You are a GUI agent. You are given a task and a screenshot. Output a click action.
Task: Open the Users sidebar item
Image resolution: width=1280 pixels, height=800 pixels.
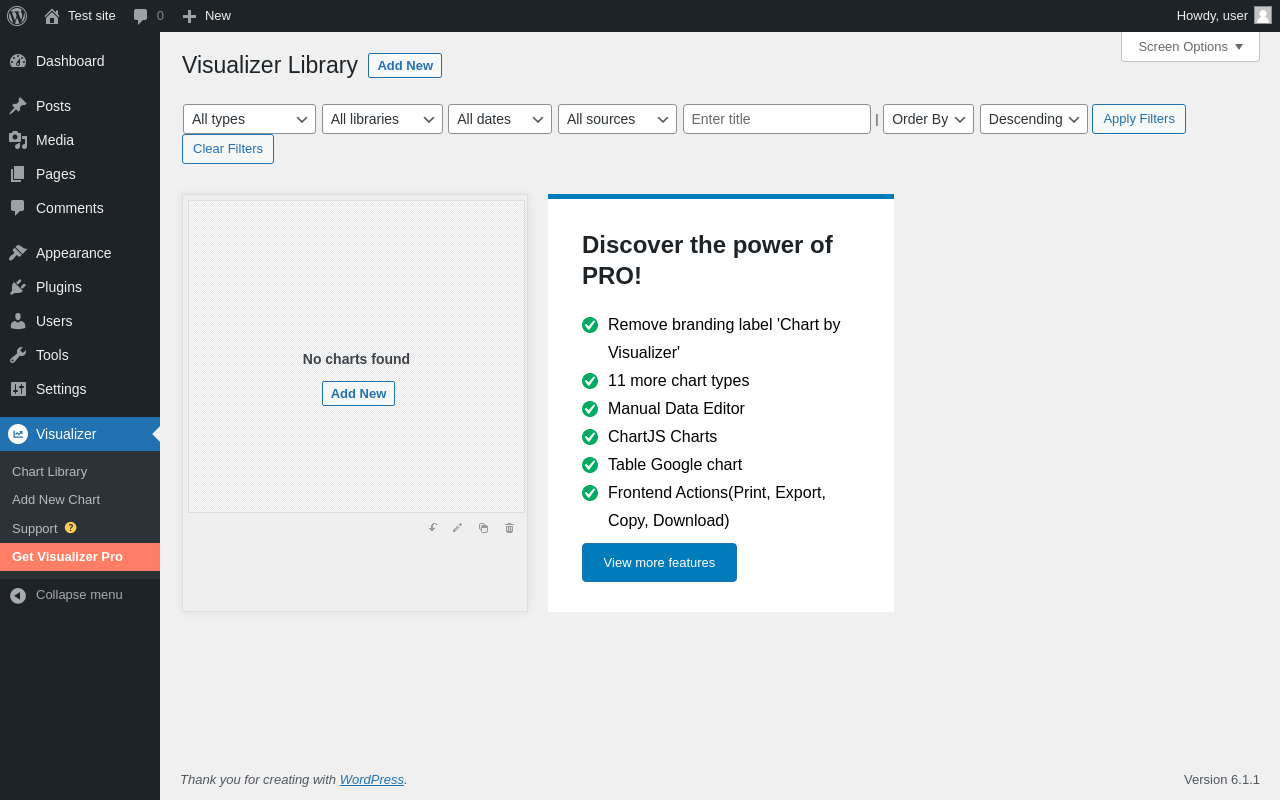[x=80, y=321]
